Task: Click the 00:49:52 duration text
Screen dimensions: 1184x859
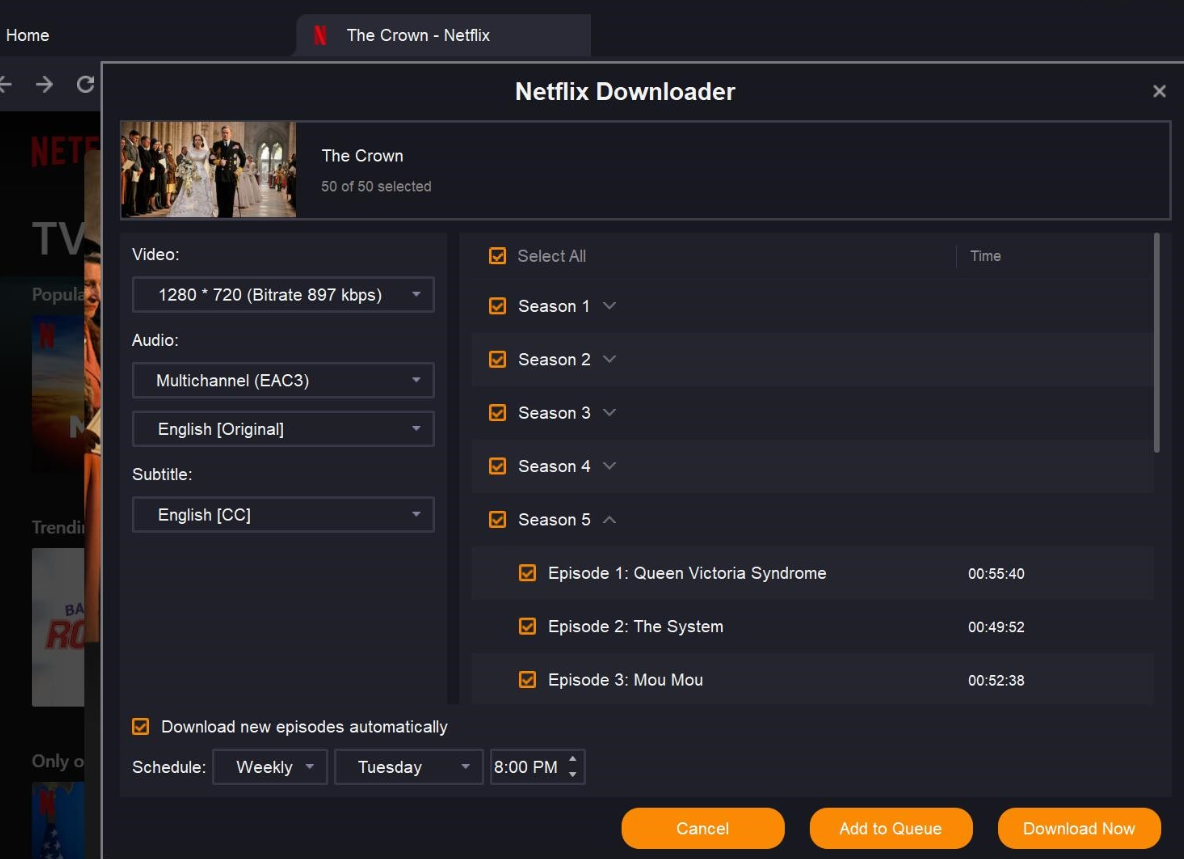Action: [x=996, y=627]
